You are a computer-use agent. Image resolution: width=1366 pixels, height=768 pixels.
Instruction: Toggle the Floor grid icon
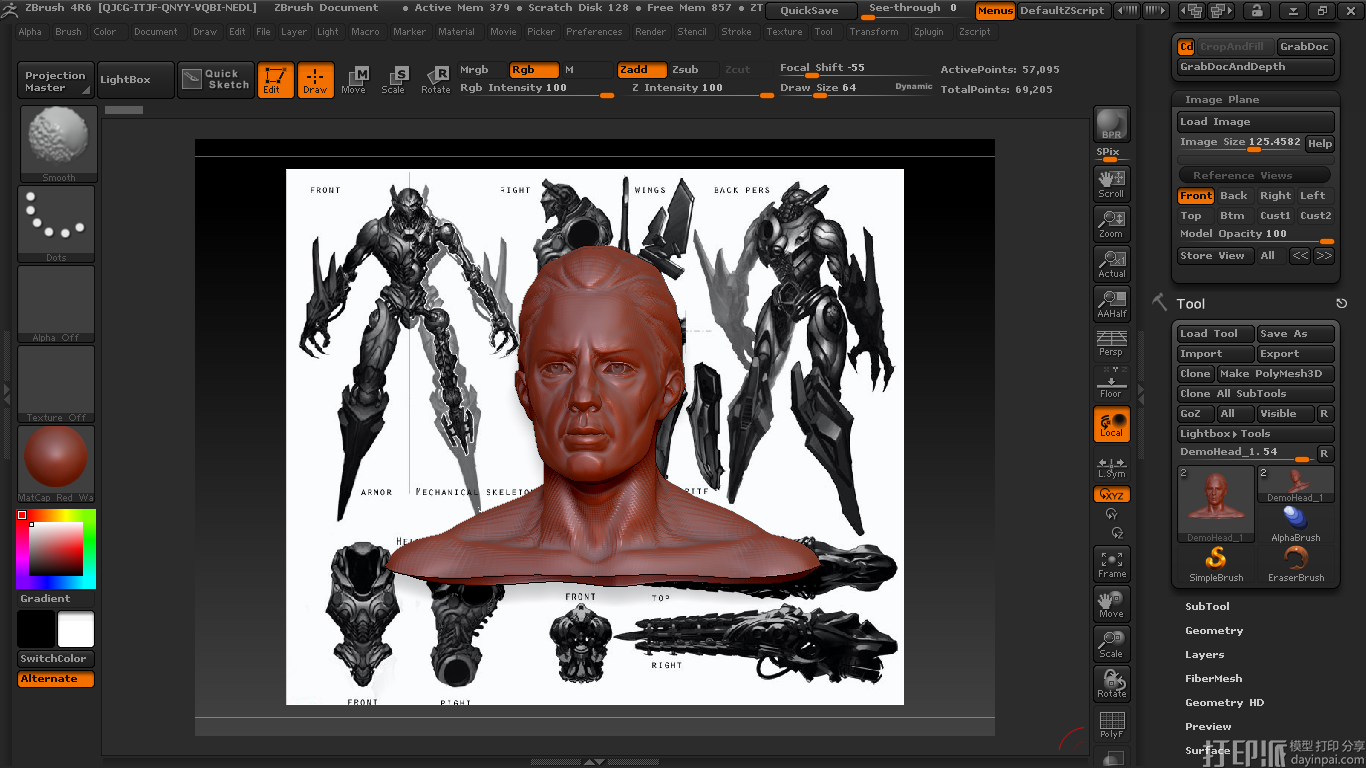(1112, 383)
